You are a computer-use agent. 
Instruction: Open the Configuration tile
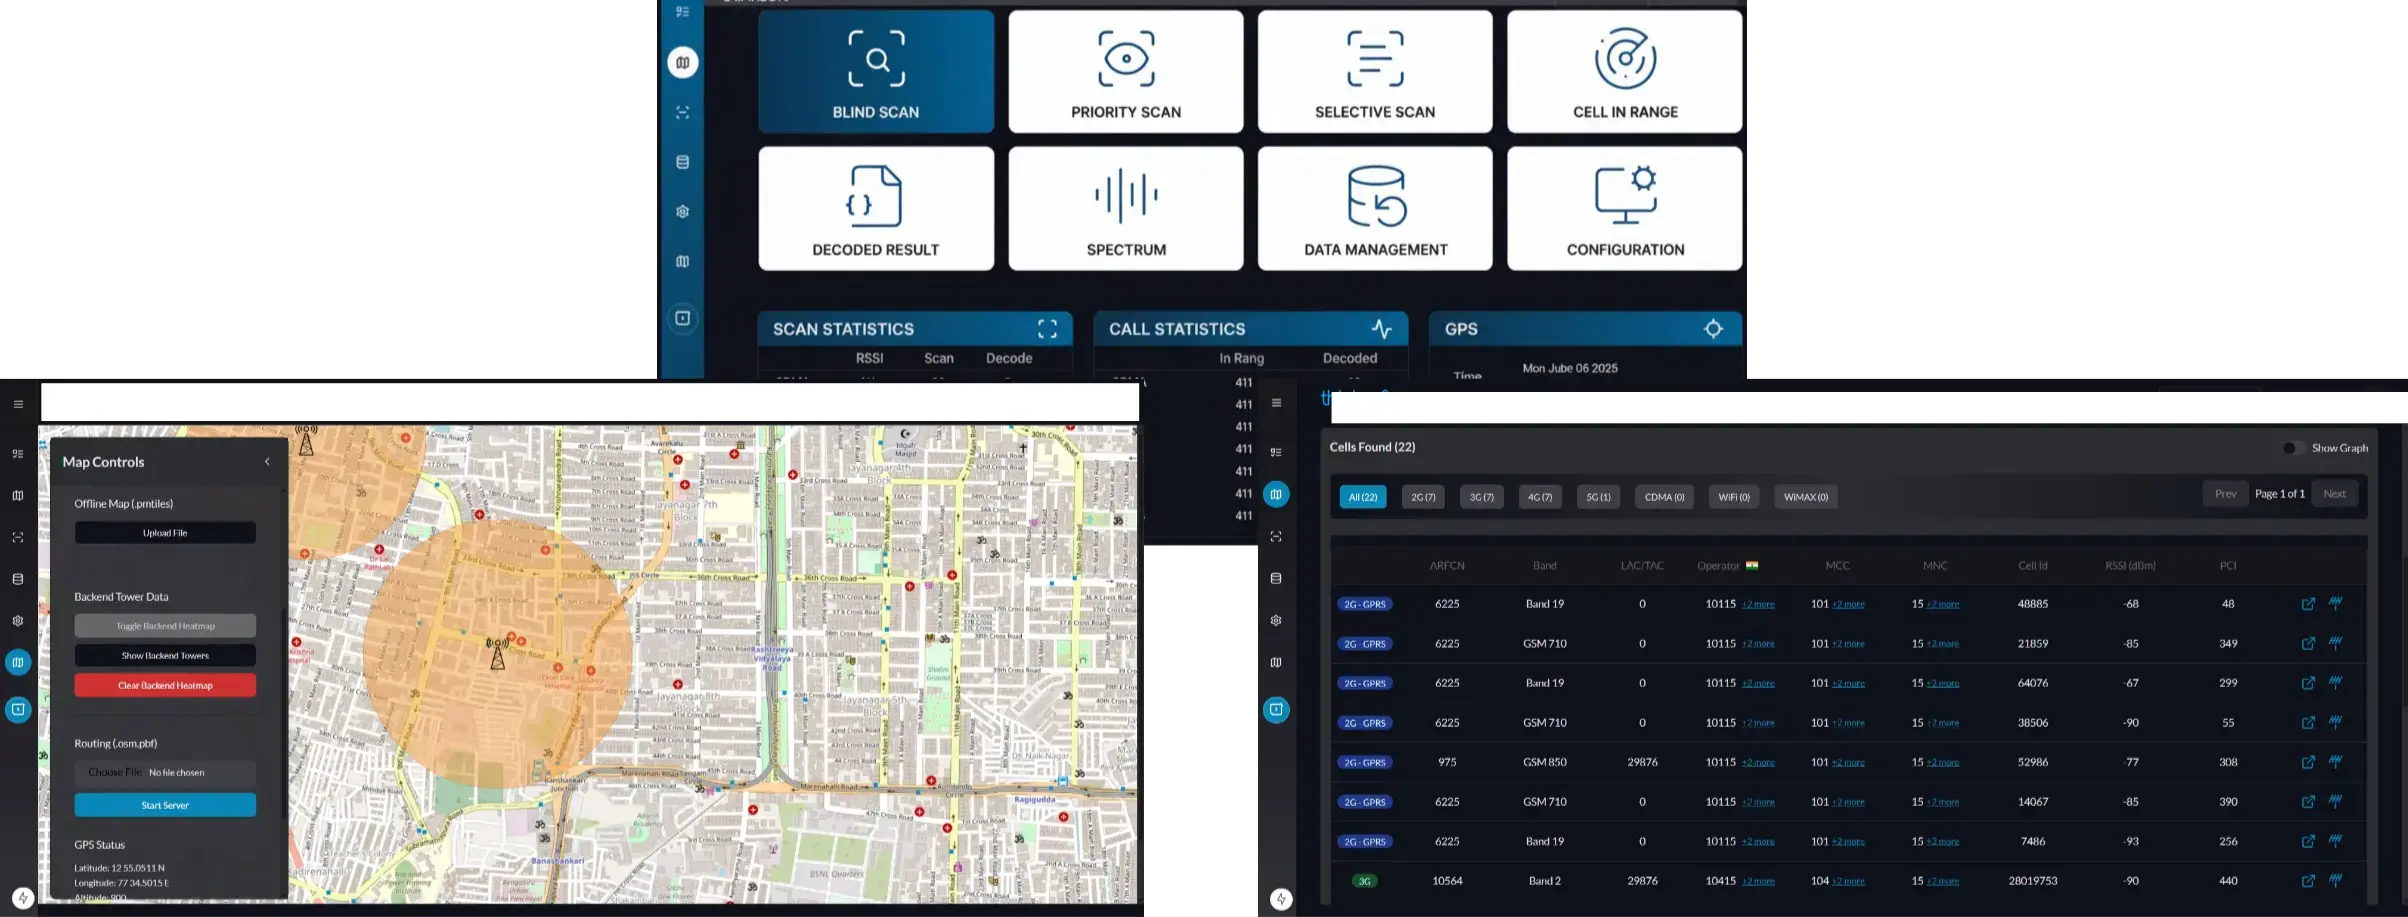[1624, 209]
